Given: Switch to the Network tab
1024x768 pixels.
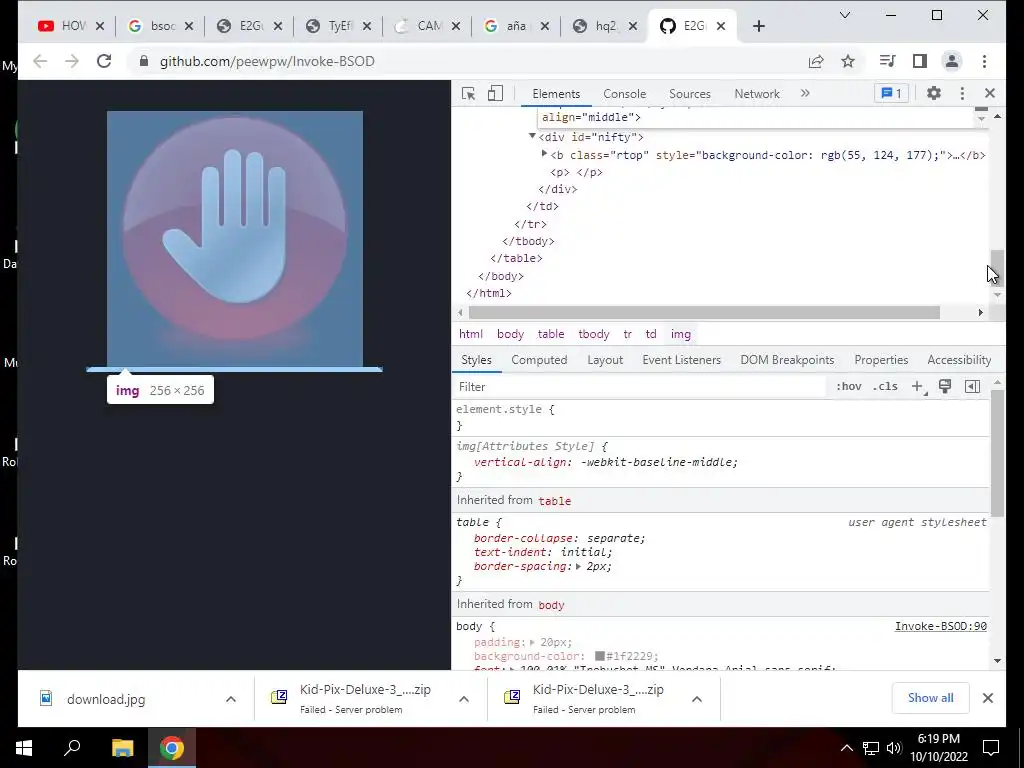Looking at the screenshot, I should coord(757,93).
